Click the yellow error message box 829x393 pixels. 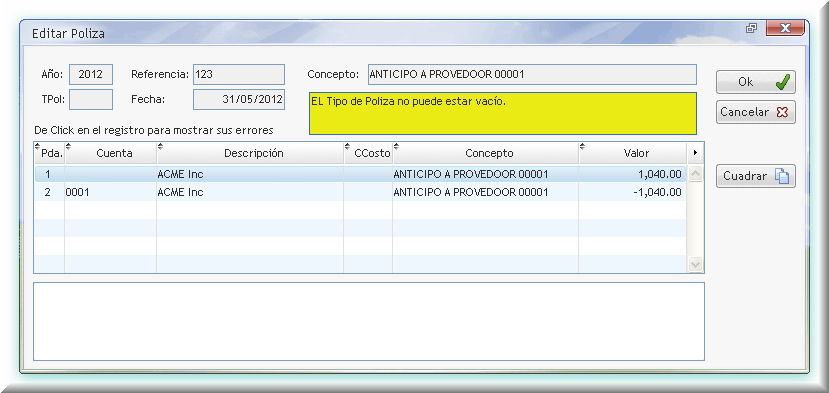pos(503,113)
